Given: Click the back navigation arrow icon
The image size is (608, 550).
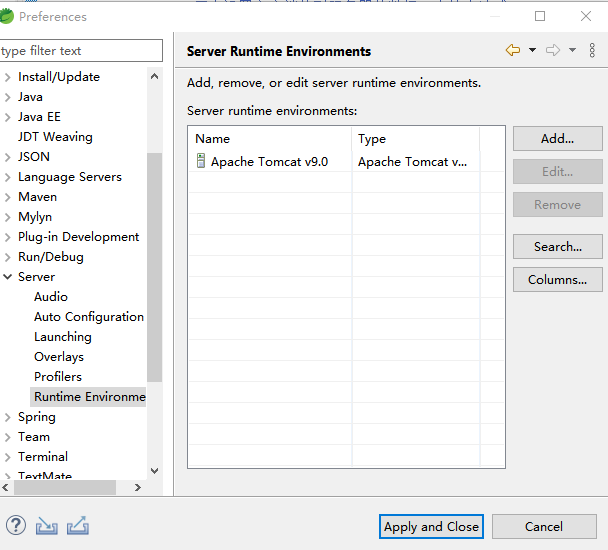Looking at the screenshot, I should pyautogui.click(x=513, y=50).
